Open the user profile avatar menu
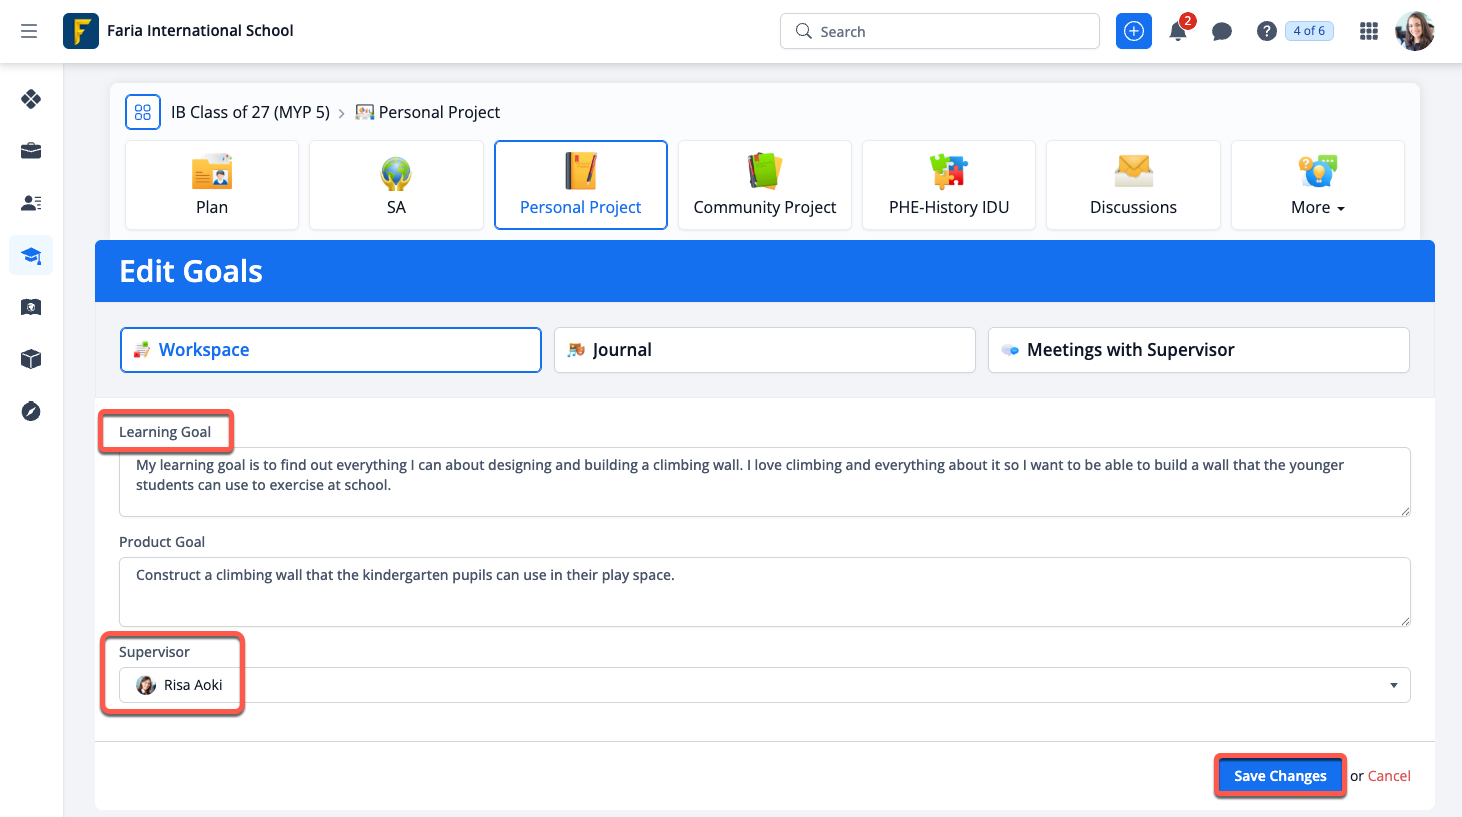This screenshot has width=1462, height=817. (1414, 31)
